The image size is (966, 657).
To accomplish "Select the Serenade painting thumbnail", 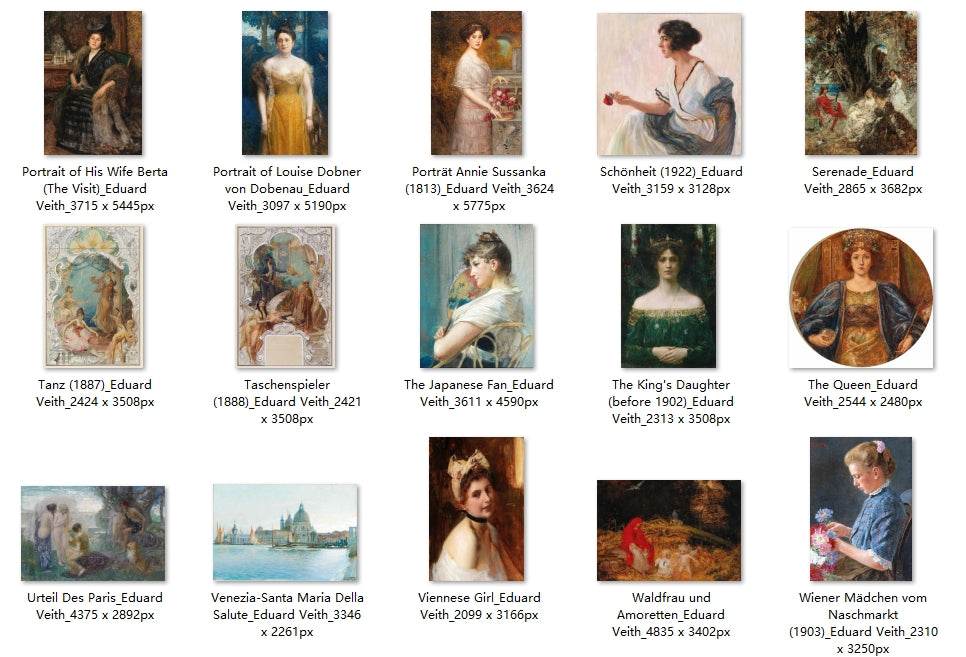I will tap(861, 83).
